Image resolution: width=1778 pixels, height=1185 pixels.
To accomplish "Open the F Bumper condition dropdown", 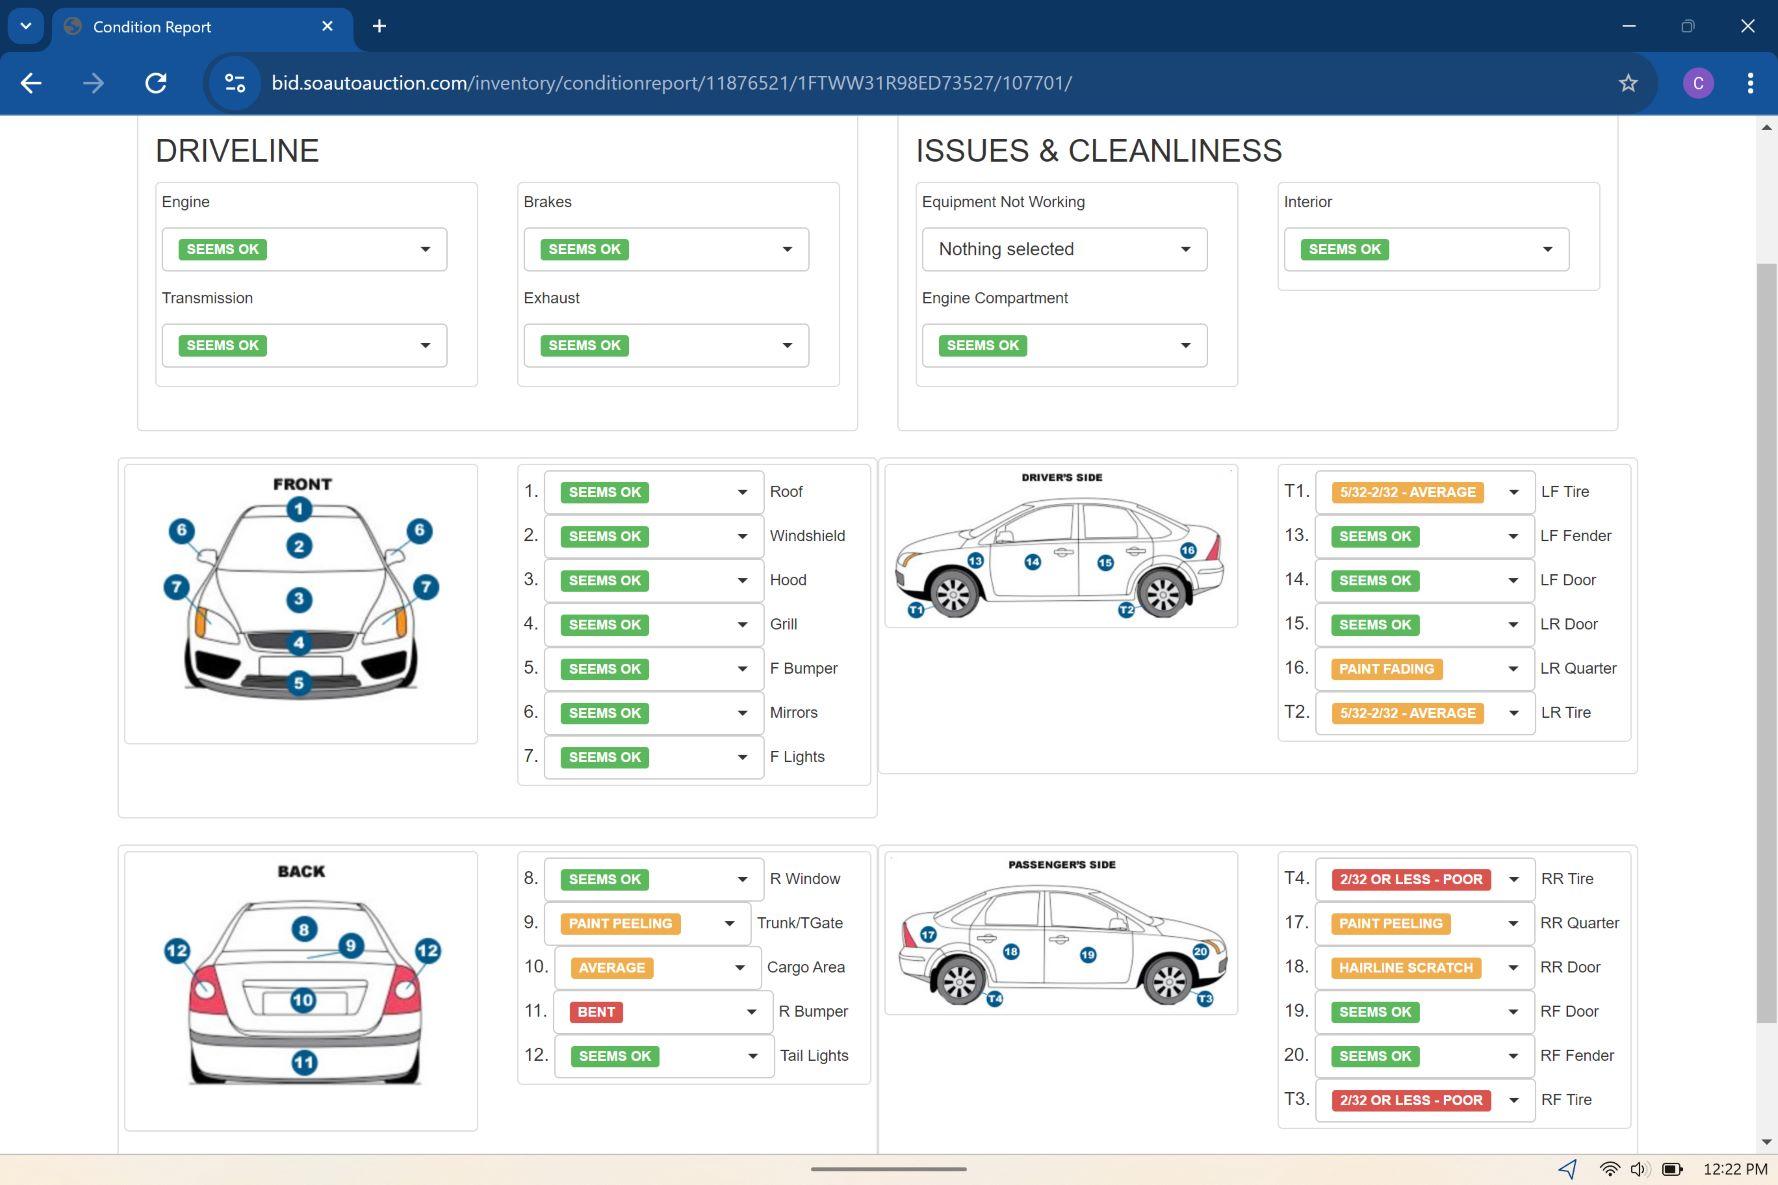I will coord(654,668).
